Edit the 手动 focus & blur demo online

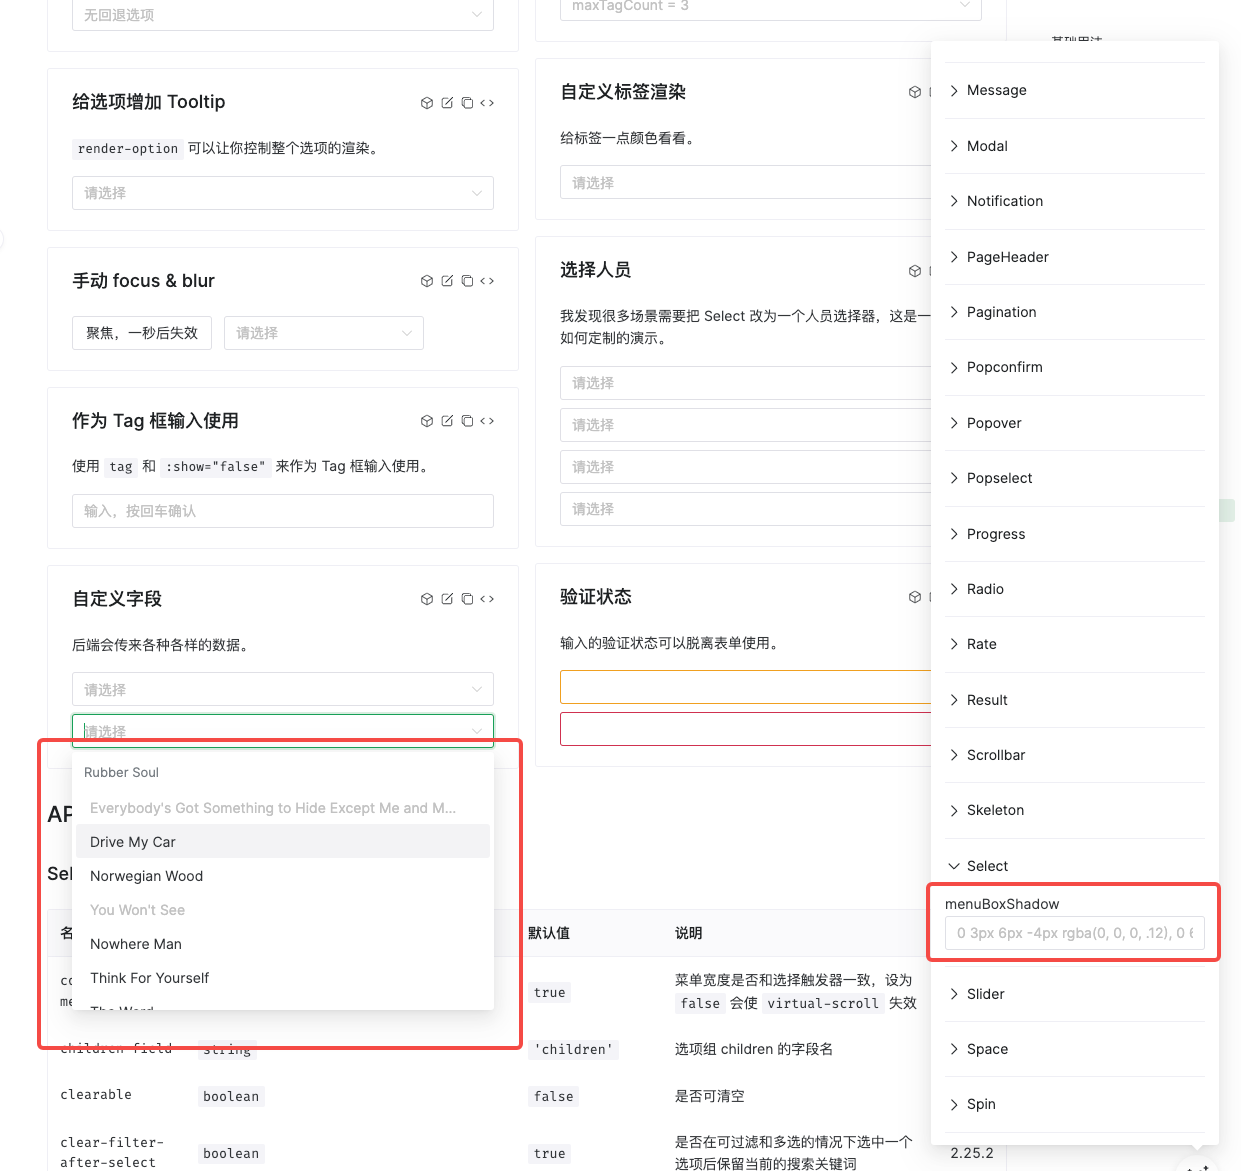pyautogui.click(x=447, y=281)
